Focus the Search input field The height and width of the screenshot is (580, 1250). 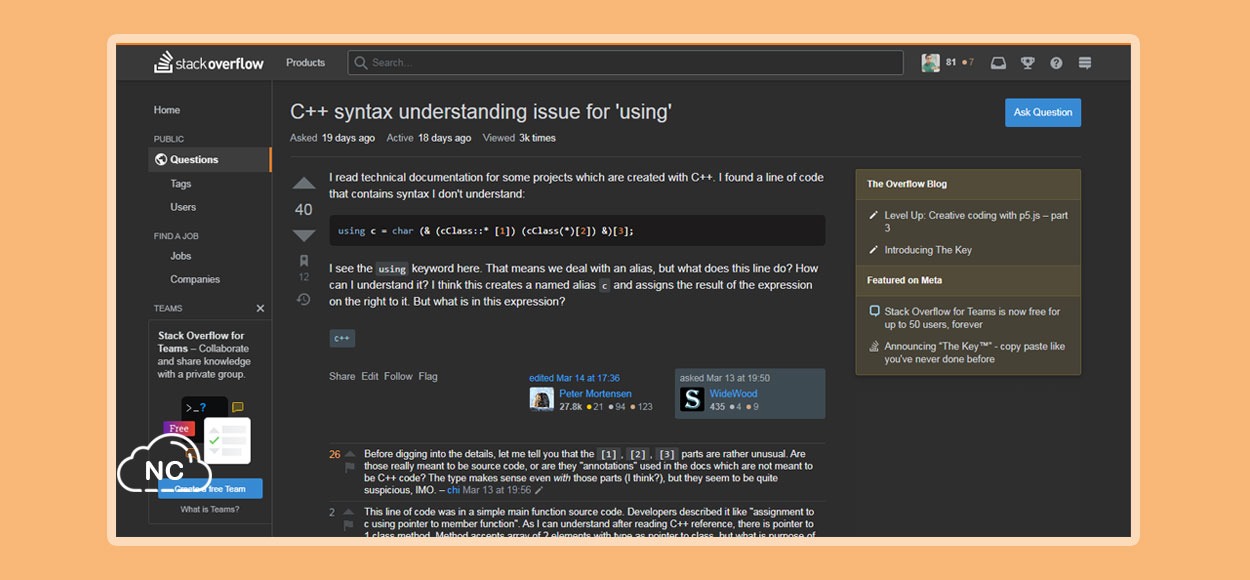click(625, 63)
